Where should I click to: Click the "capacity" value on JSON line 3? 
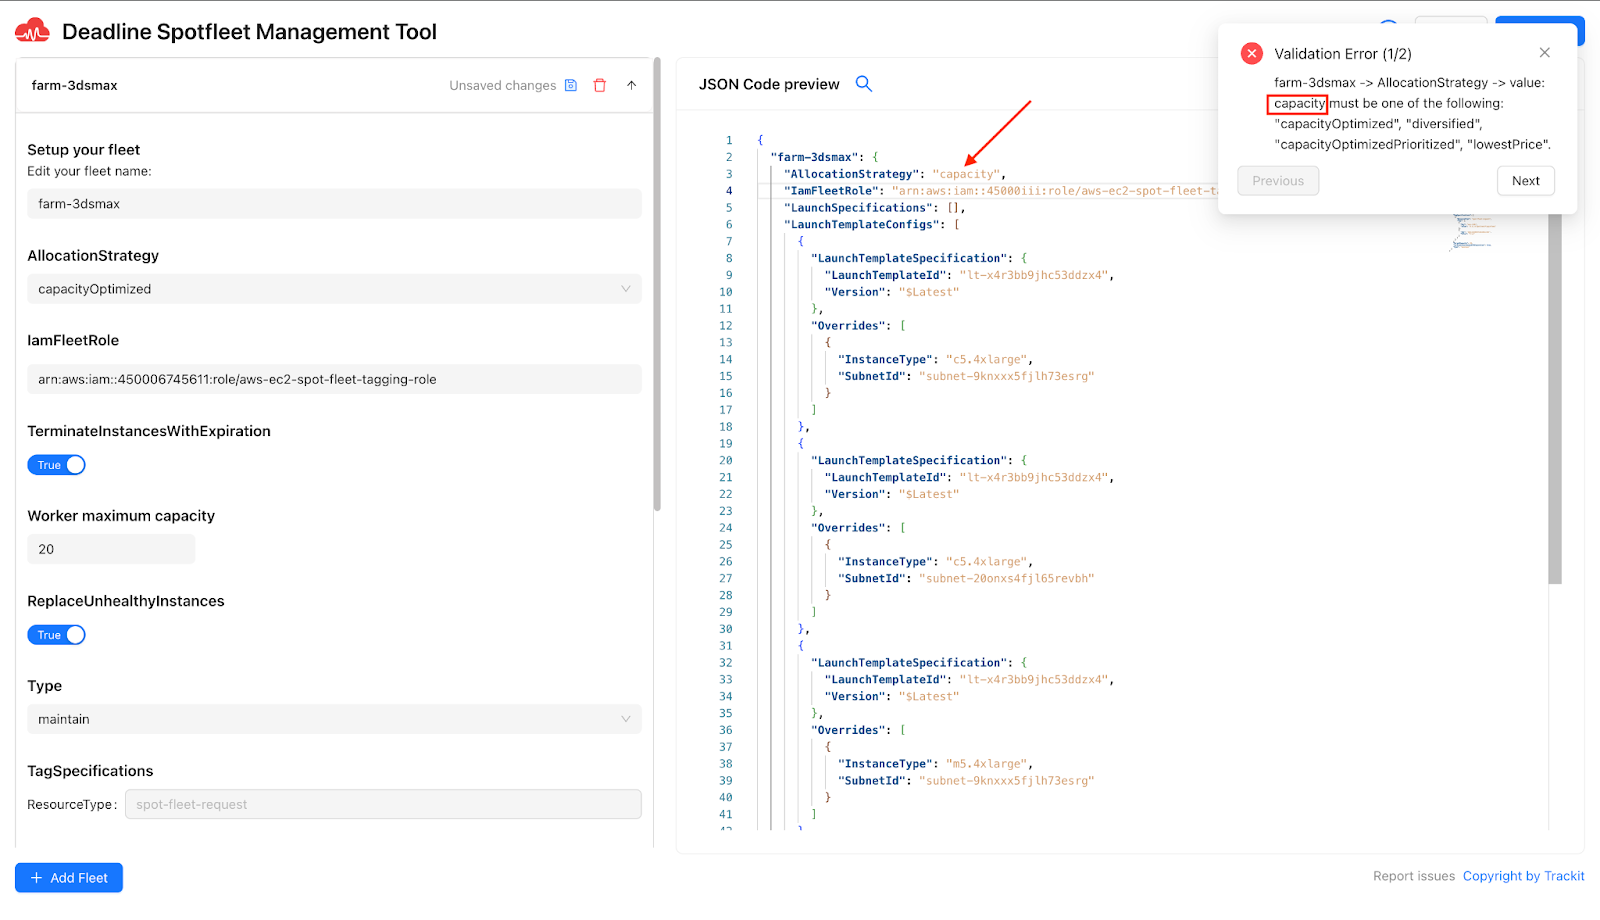966,174
